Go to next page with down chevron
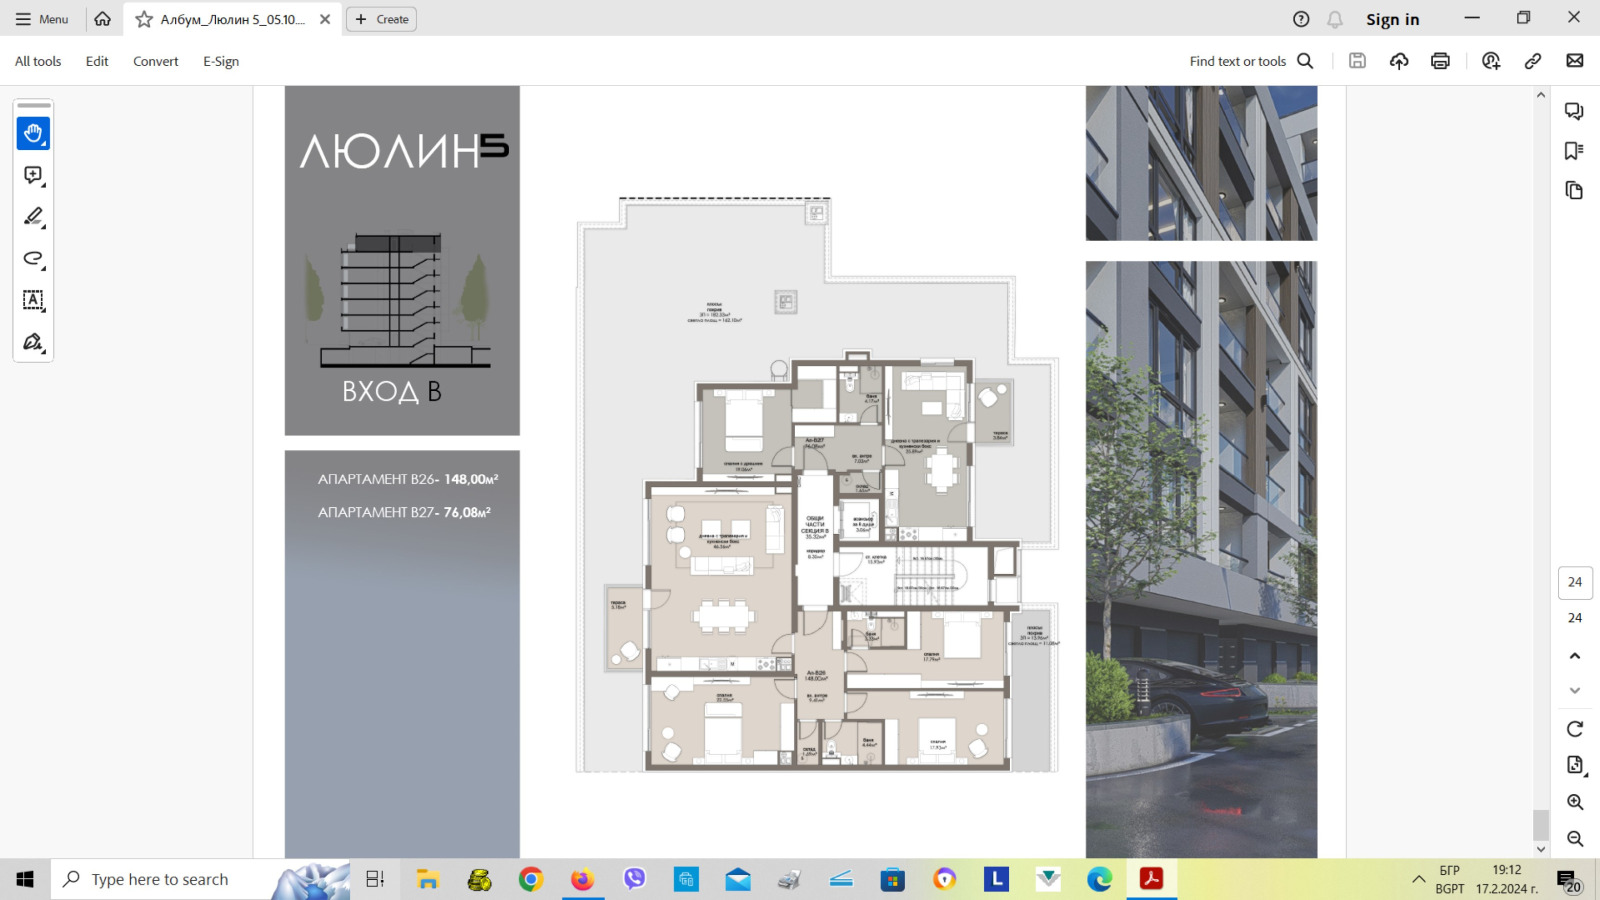 coord(1575,690)
